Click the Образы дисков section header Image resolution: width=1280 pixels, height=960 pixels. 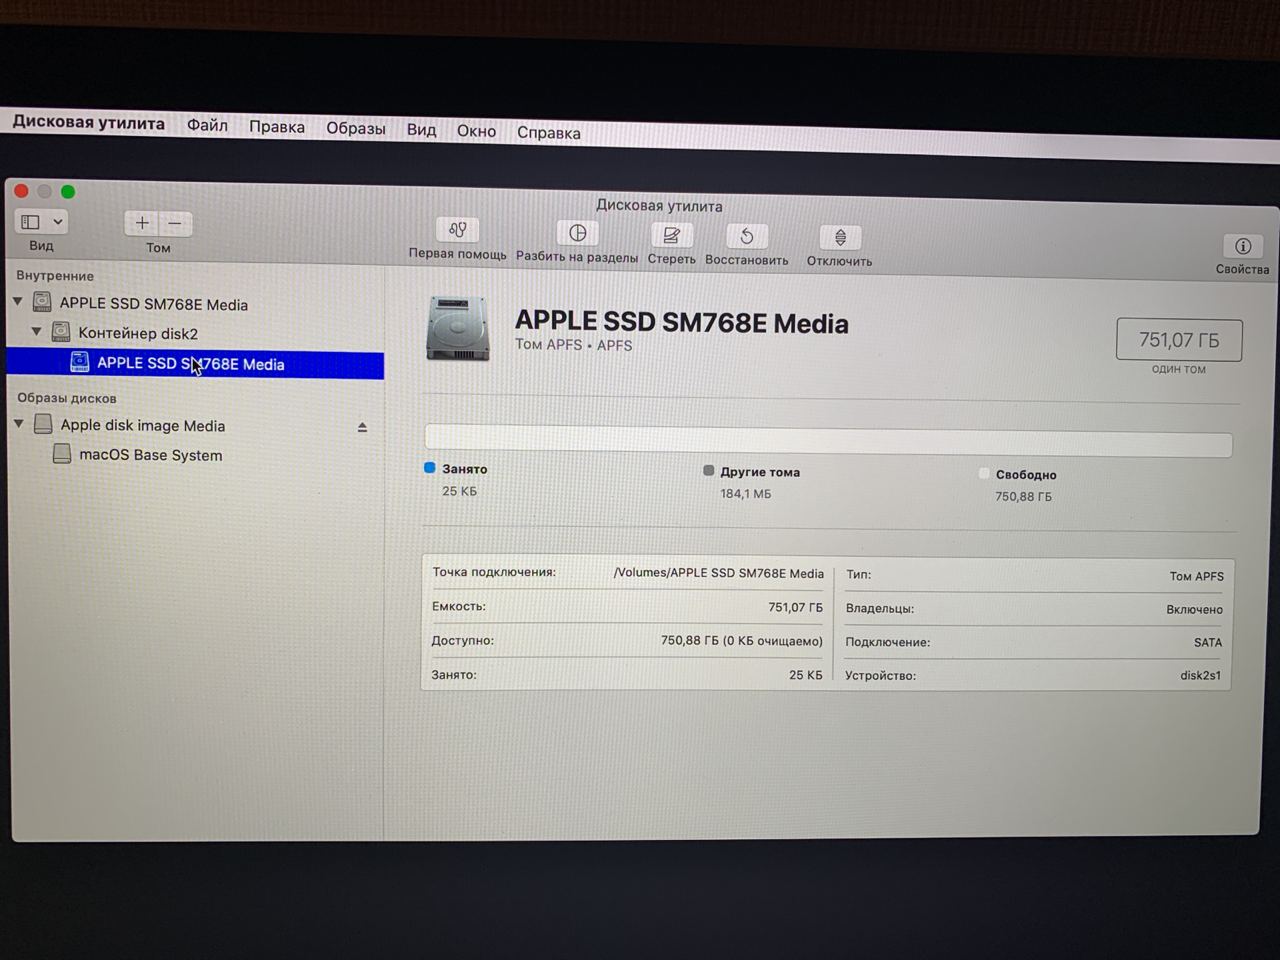pos(67,398)
